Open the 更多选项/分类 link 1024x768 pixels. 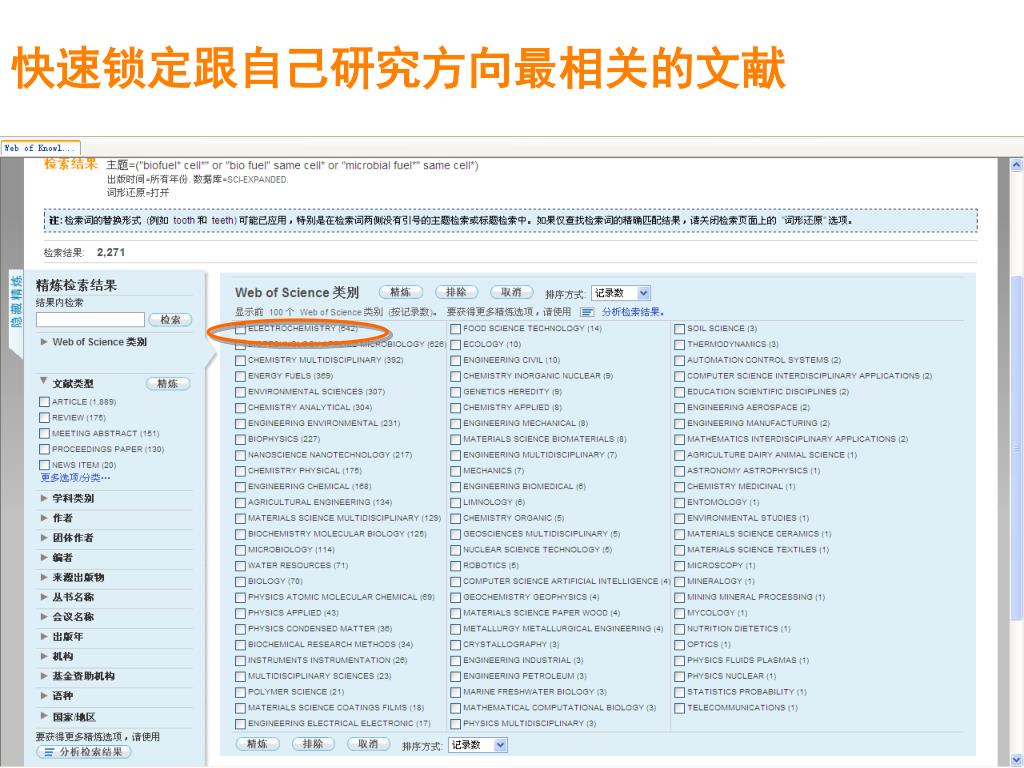point(75,478)
